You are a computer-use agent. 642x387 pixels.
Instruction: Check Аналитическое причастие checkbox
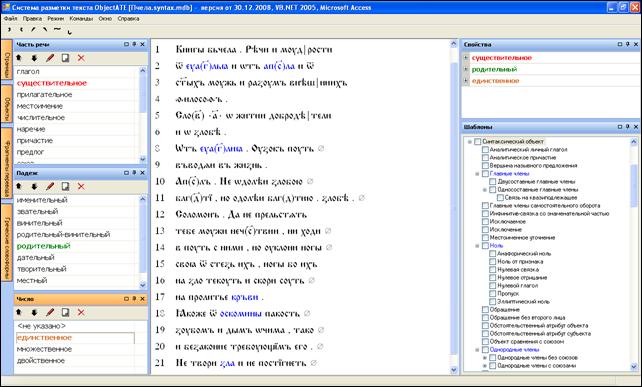485,158
